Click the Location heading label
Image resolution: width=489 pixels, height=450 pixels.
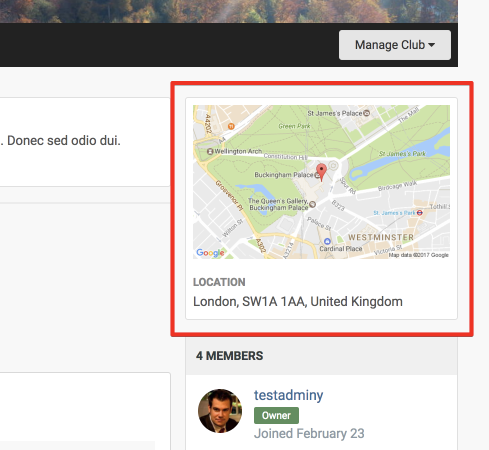point(219,282)
